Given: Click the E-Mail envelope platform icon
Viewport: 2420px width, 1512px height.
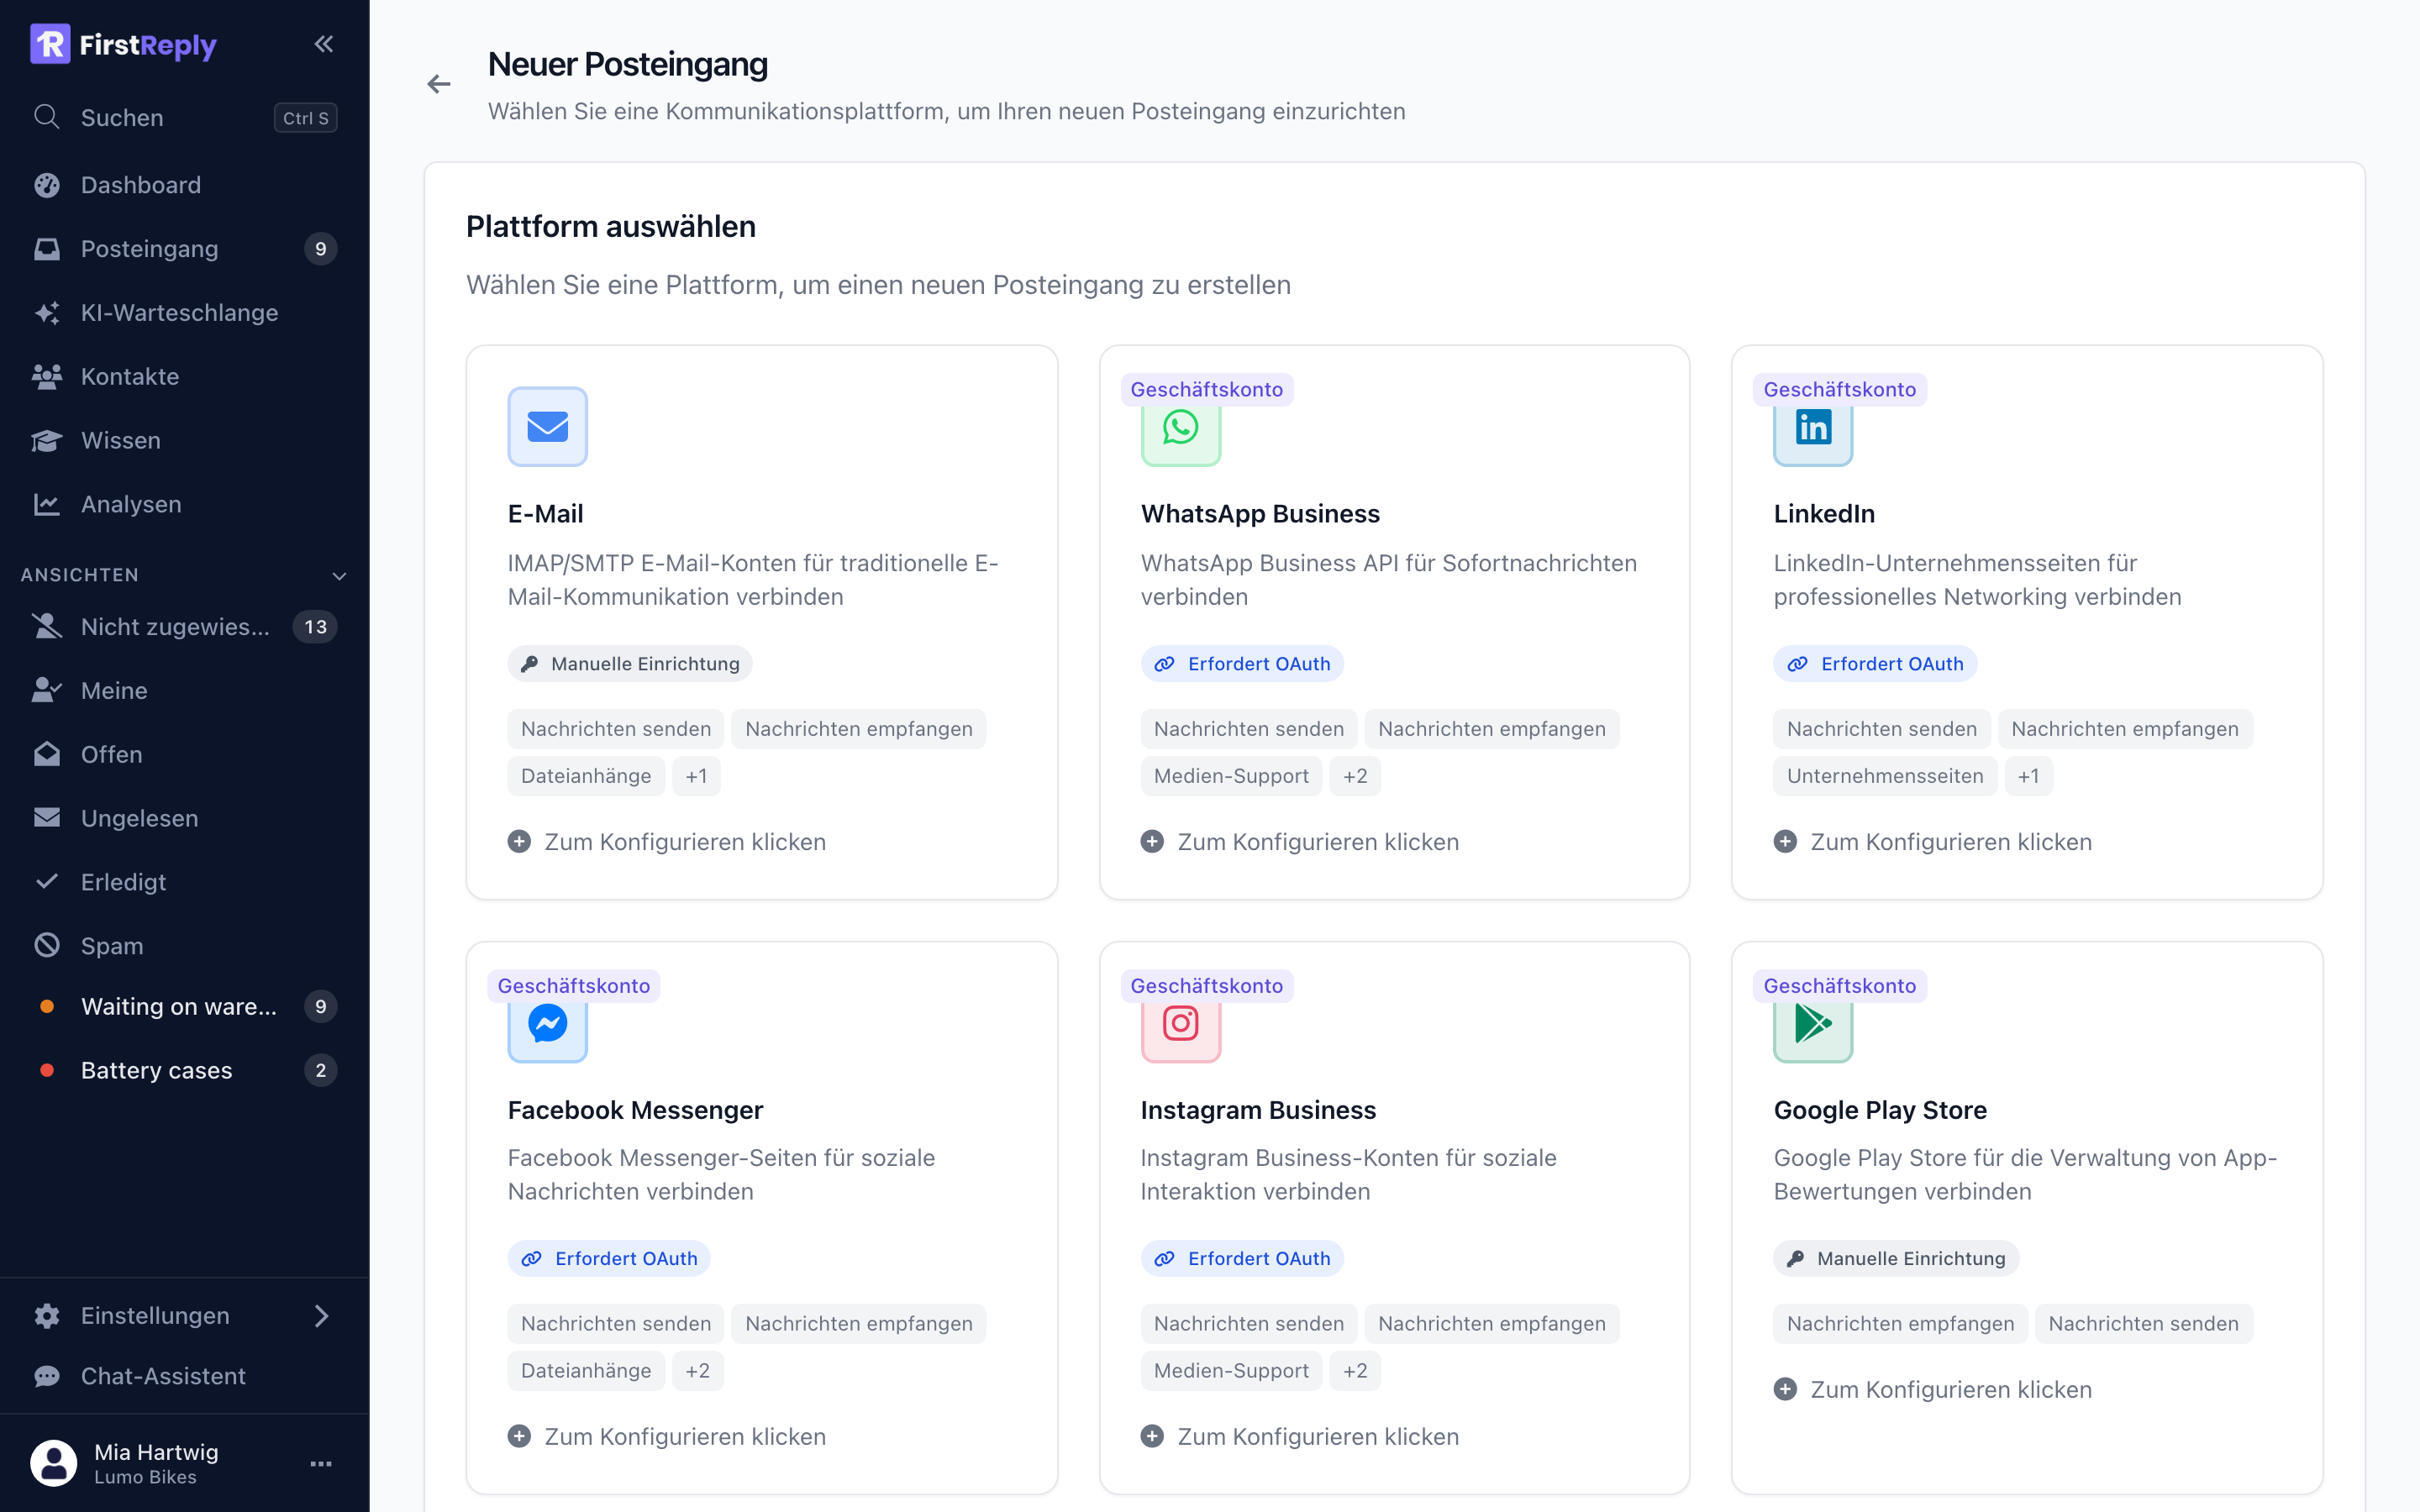Looking at the screenshot, I should (x=547, y=426).
